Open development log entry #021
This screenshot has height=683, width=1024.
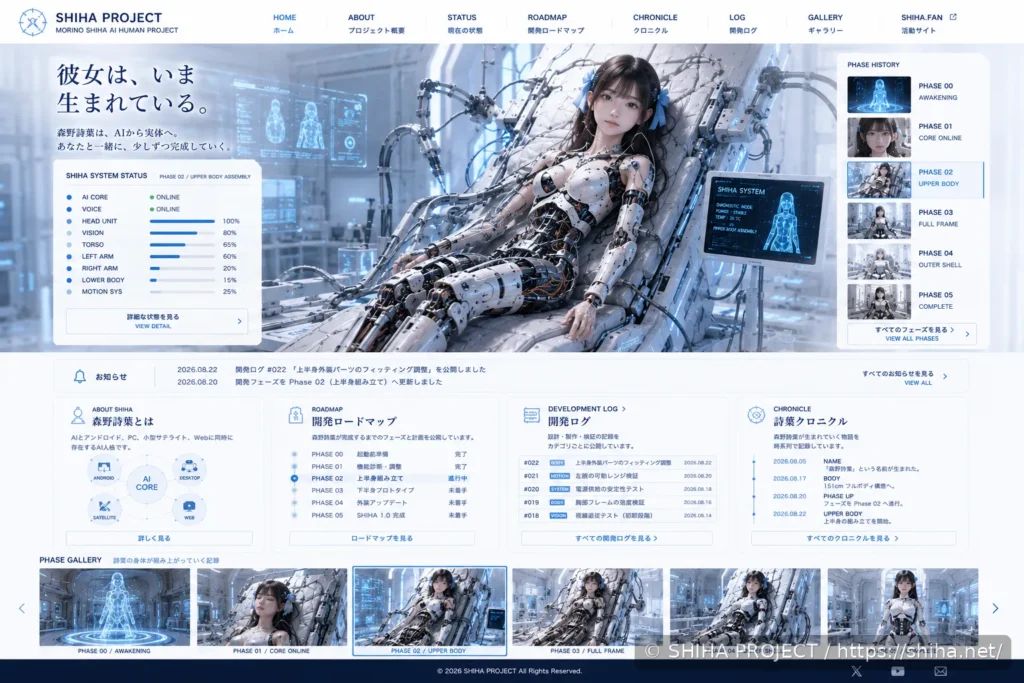pos(617,476)
